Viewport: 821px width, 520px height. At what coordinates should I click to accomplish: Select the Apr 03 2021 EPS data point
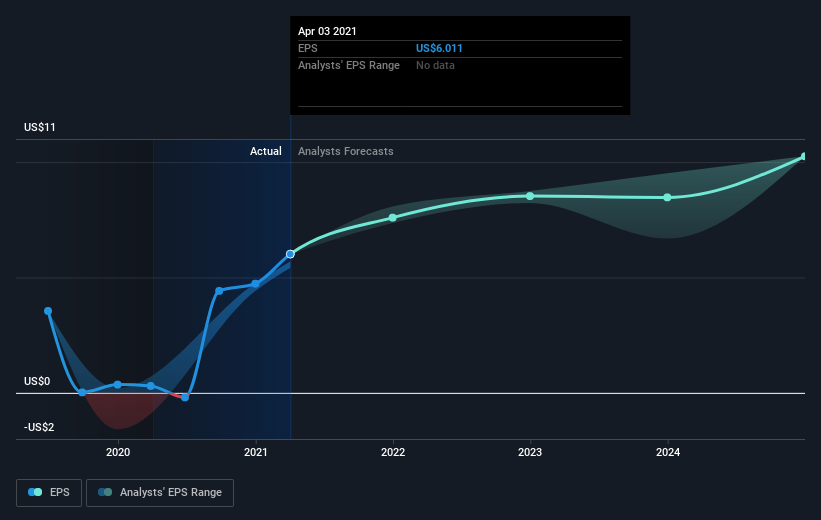pyautogui.click(x=290, y=254)
